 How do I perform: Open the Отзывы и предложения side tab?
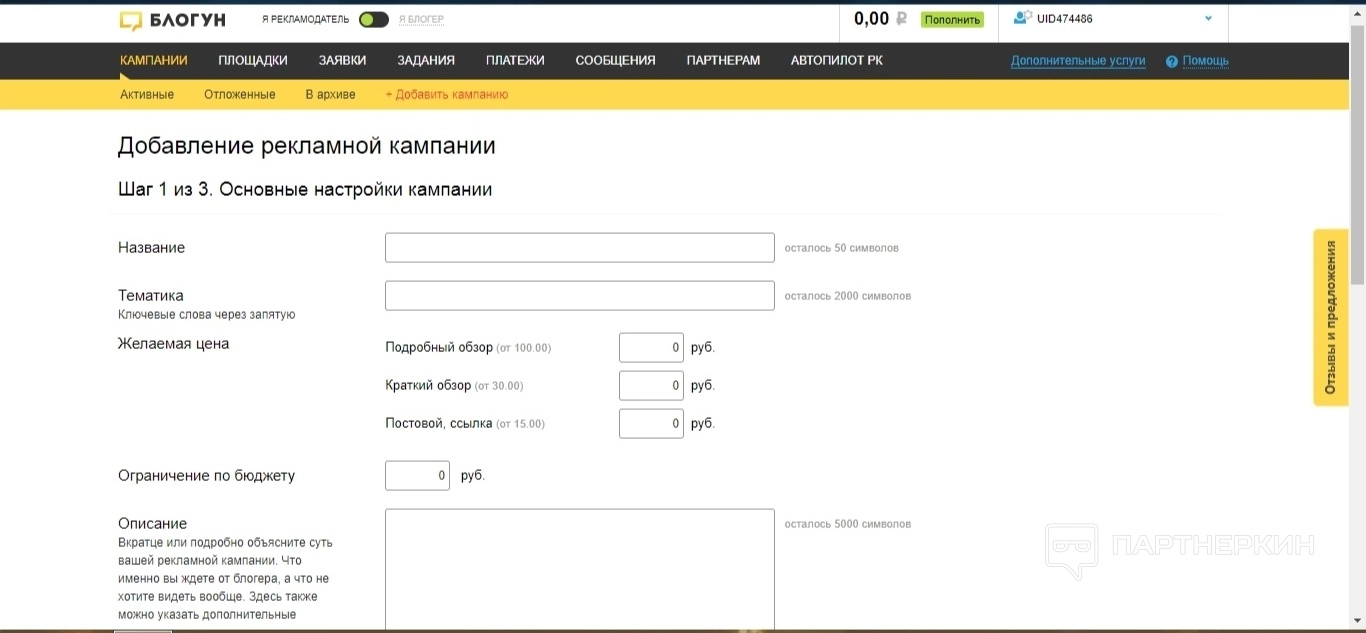(1331, 317)
